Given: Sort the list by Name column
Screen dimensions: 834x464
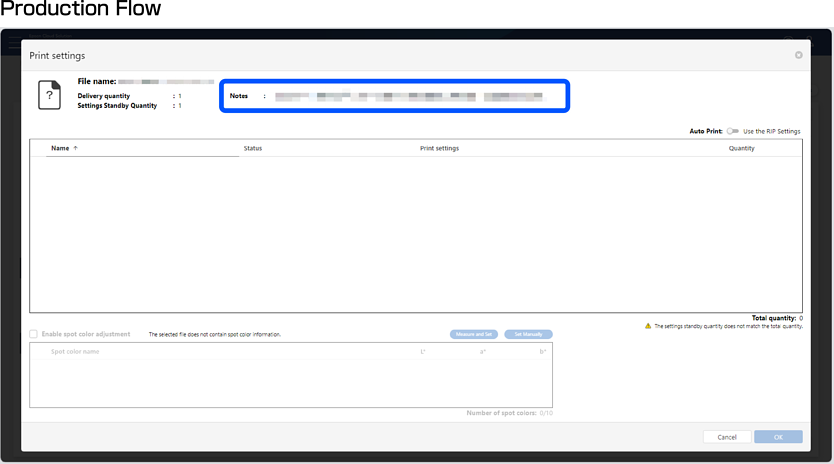Looking at the screenshot, I should (x=60, y=148).
